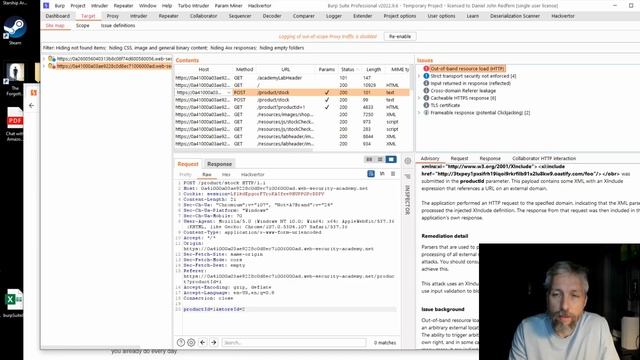Screen dimensions: 640x360
Task: Select the Hex view tab
Action: pyautogui.click(x=226, y=174)
